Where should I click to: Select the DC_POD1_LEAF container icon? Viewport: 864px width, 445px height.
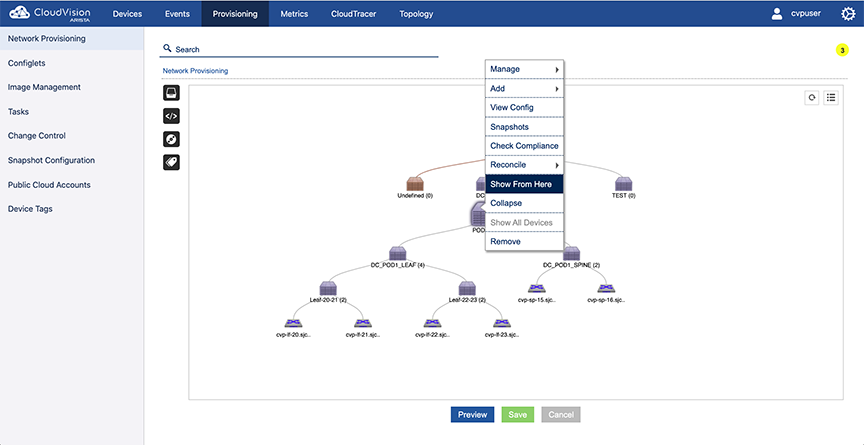coord(397,253)
